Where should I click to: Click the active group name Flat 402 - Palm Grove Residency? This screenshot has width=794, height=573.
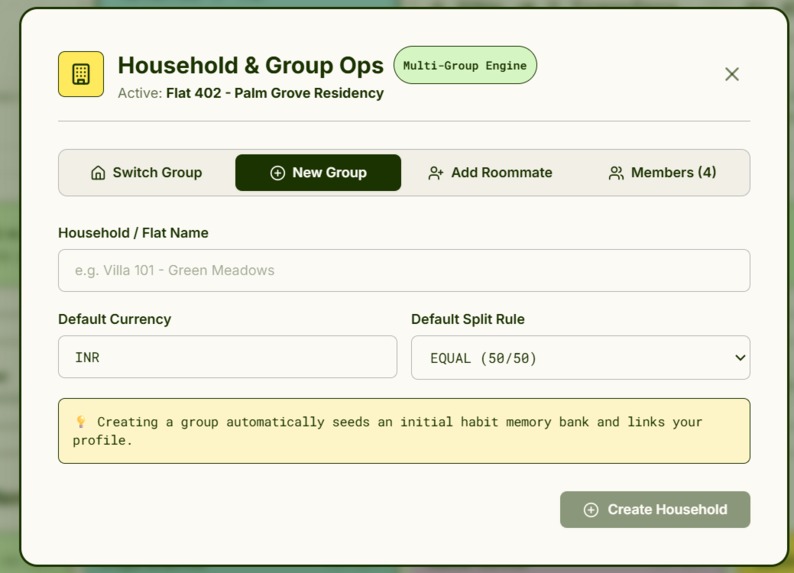(275, 93)
